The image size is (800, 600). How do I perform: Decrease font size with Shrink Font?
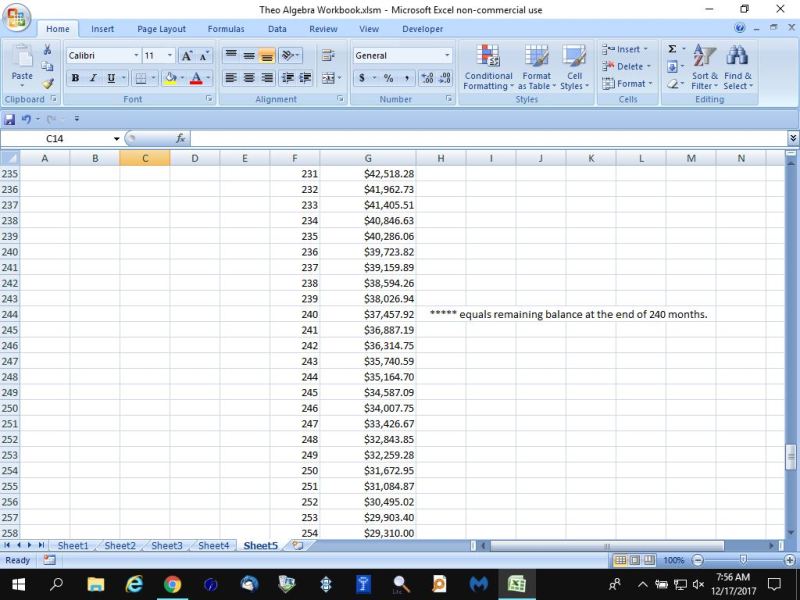(x=204, y=56)
